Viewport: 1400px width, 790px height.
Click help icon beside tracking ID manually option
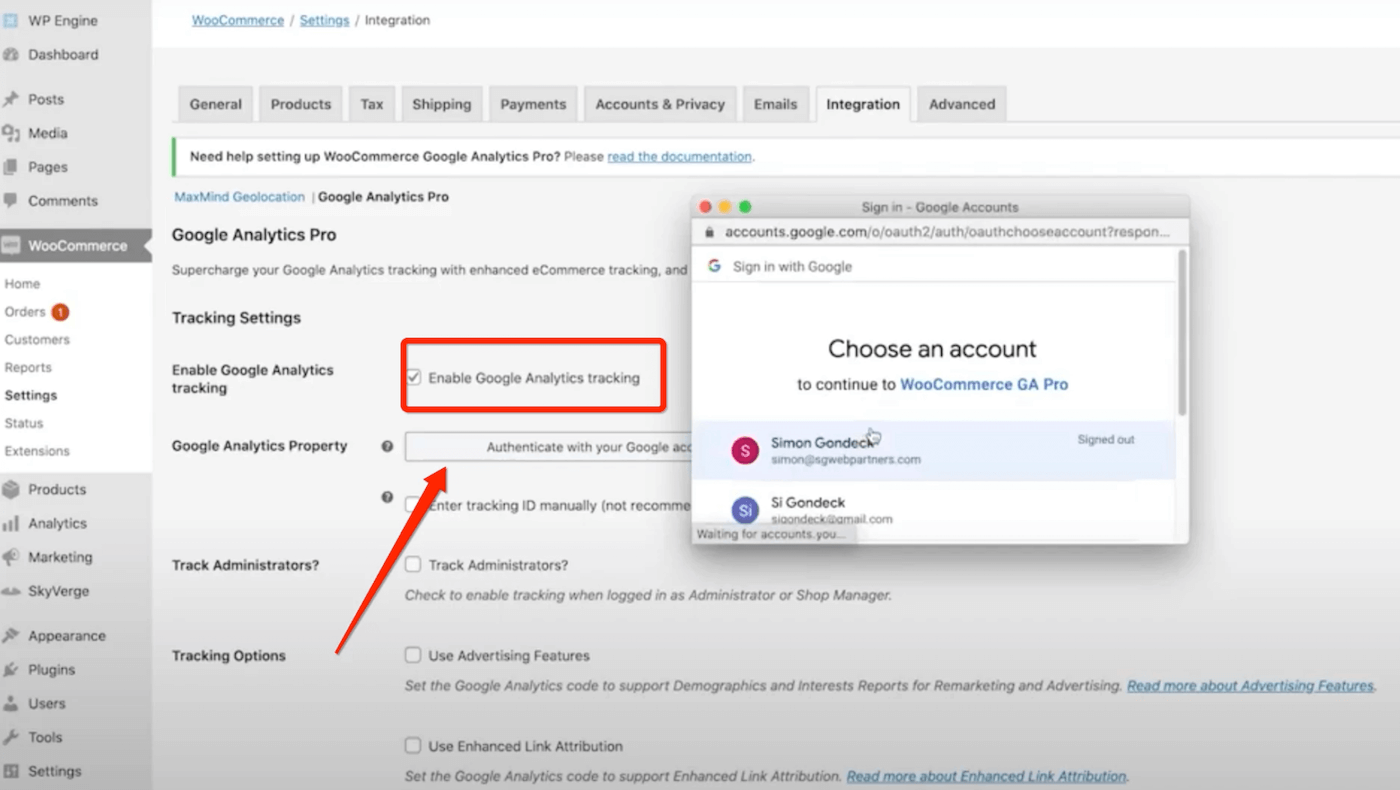[x=387, y=497]
